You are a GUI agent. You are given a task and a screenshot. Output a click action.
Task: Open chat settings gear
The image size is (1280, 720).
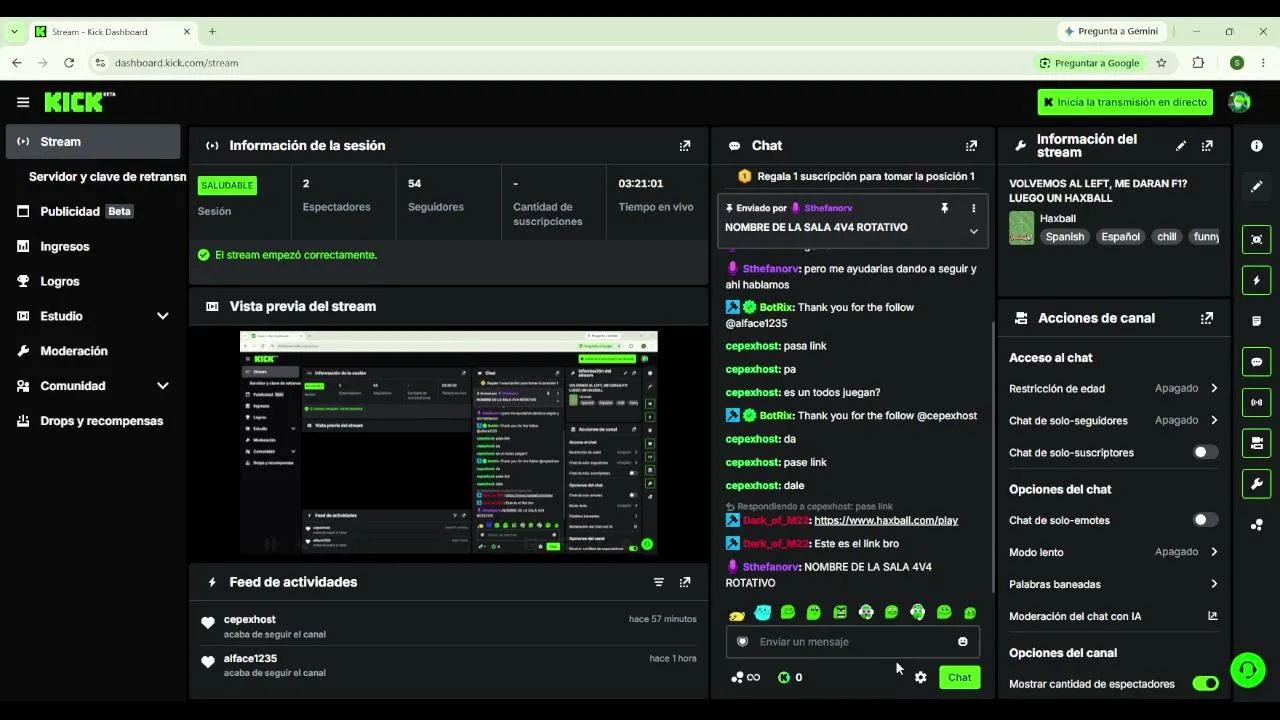point(920,677)
